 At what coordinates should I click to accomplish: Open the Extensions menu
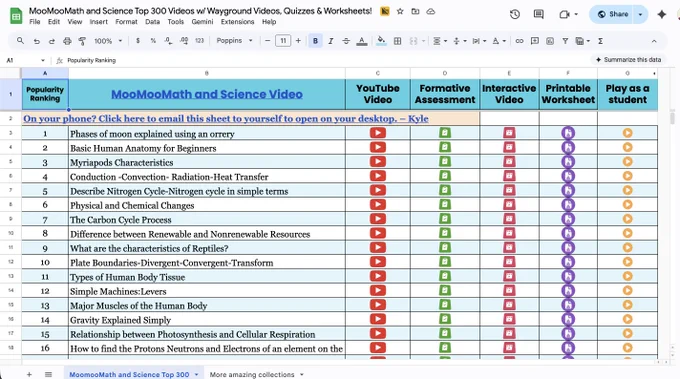pos(237,22)
